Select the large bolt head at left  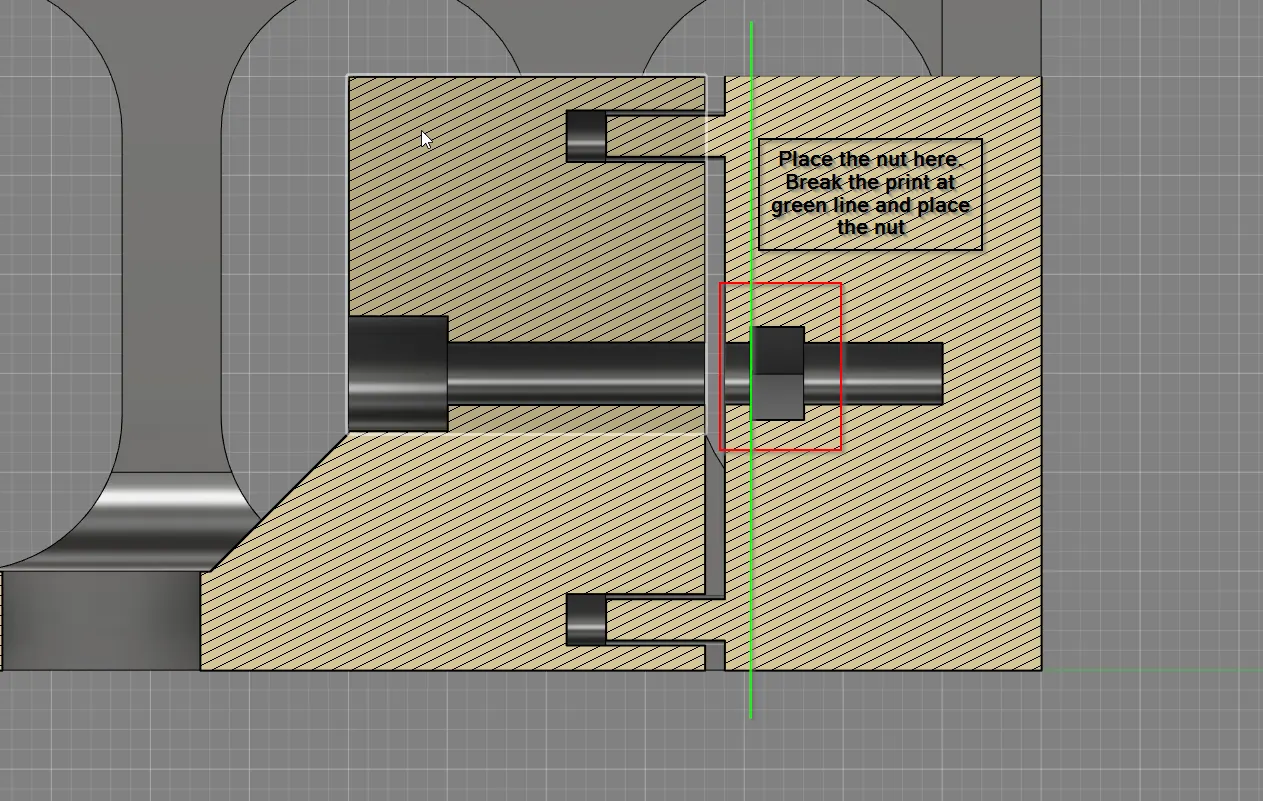397,374
